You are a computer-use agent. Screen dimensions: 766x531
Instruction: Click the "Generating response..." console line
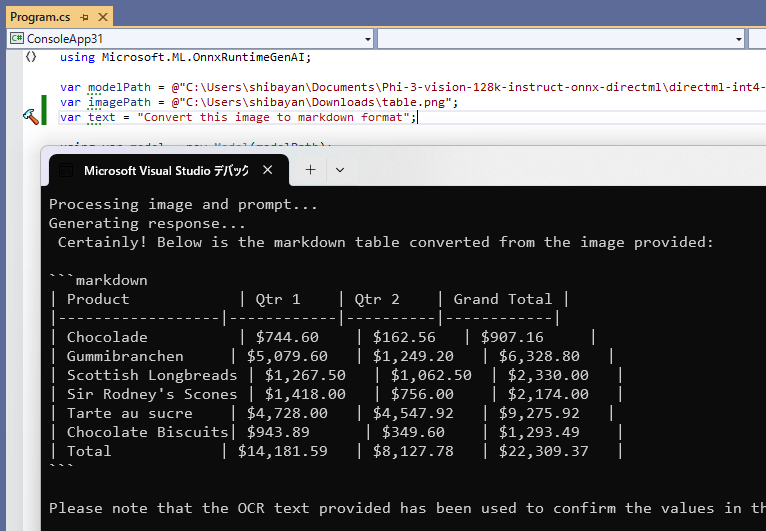click(x=147, y=223)
